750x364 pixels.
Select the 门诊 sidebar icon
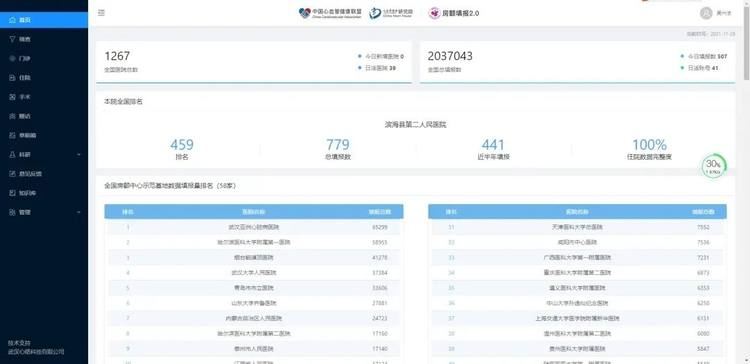tap(12, 58)
